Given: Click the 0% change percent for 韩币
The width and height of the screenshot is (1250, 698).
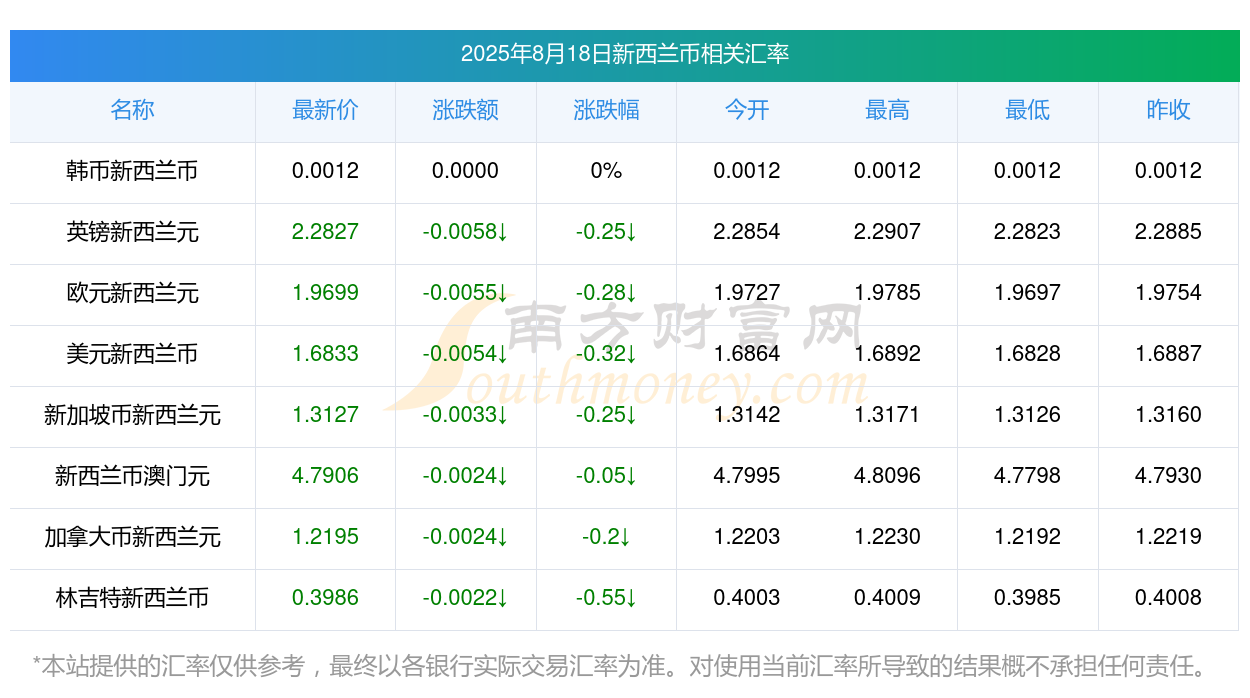Looking at the screenshot, I should [606, 171].
